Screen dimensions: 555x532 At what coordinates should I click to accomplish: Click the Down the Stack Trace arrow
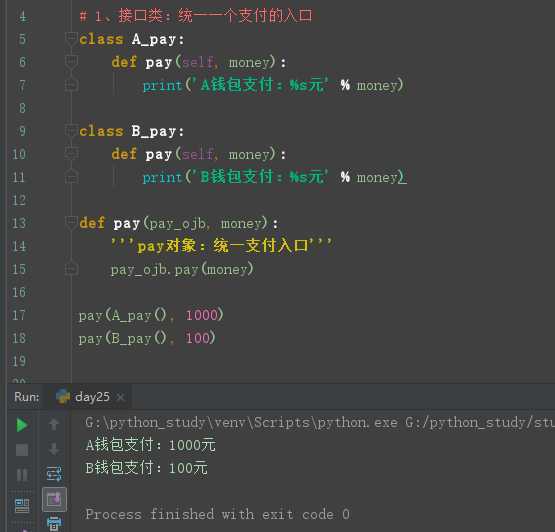(54, 449)
